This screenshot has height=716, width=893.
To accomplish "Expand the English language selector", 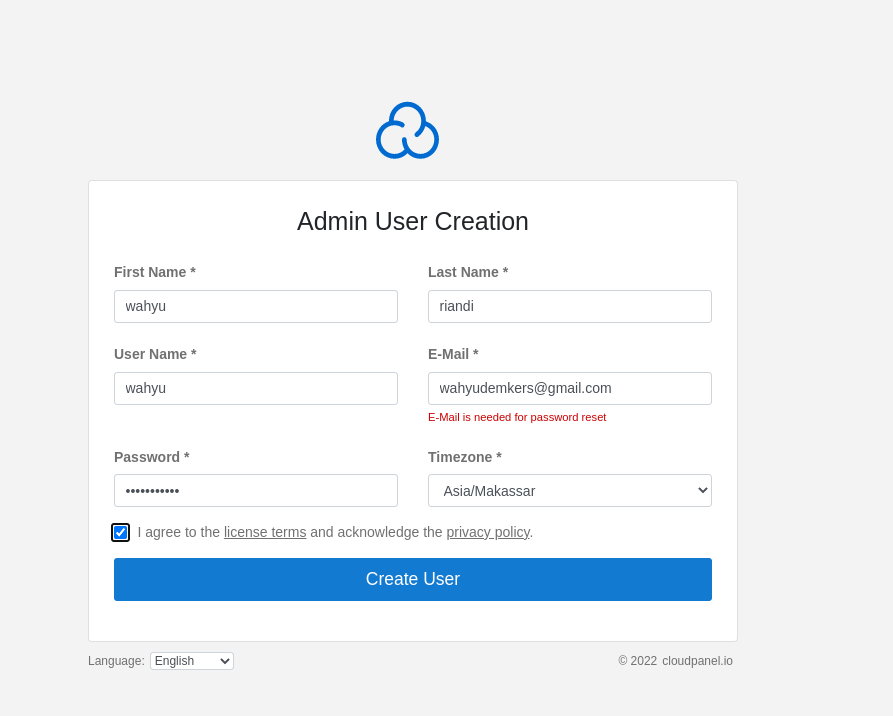I will click(x=191, y=661).
